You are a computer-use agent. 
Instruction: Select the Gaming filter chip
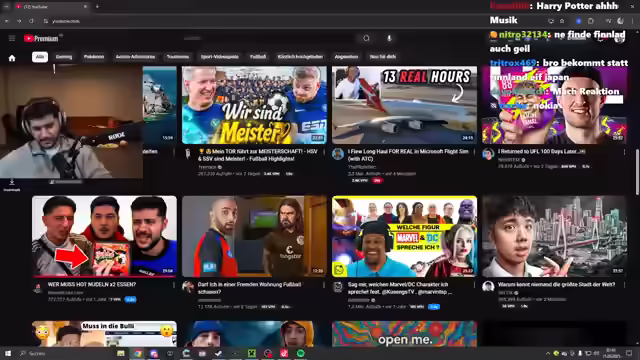coord(64,57)
